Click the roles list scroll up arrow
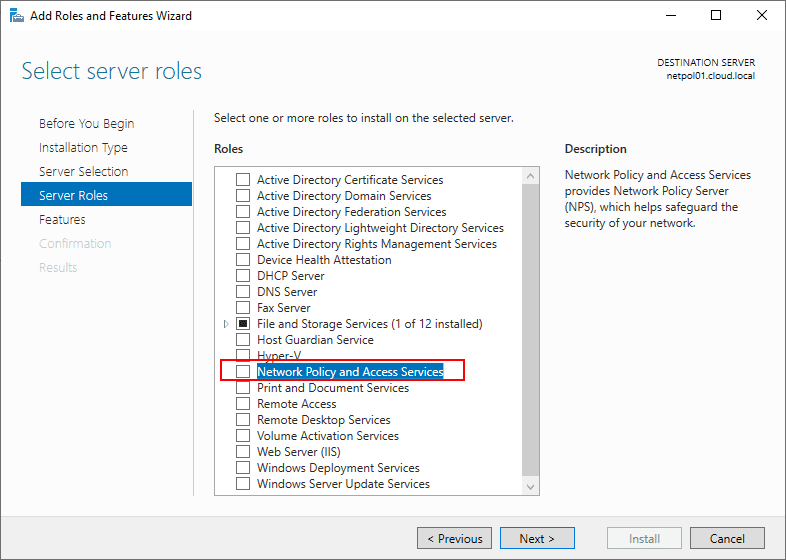Image resolution: width=786 pixels, height=560 pixels. pyautogui.click(x=531, y=174)
